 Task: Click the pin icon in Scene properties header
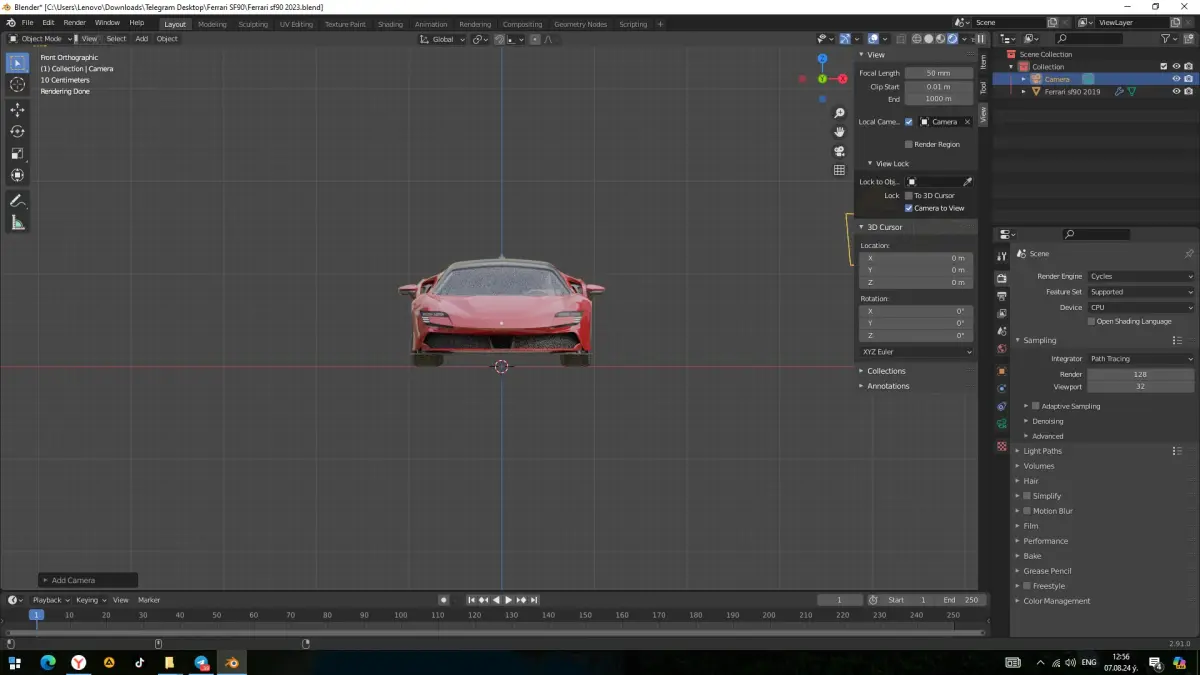point(1188,254)
